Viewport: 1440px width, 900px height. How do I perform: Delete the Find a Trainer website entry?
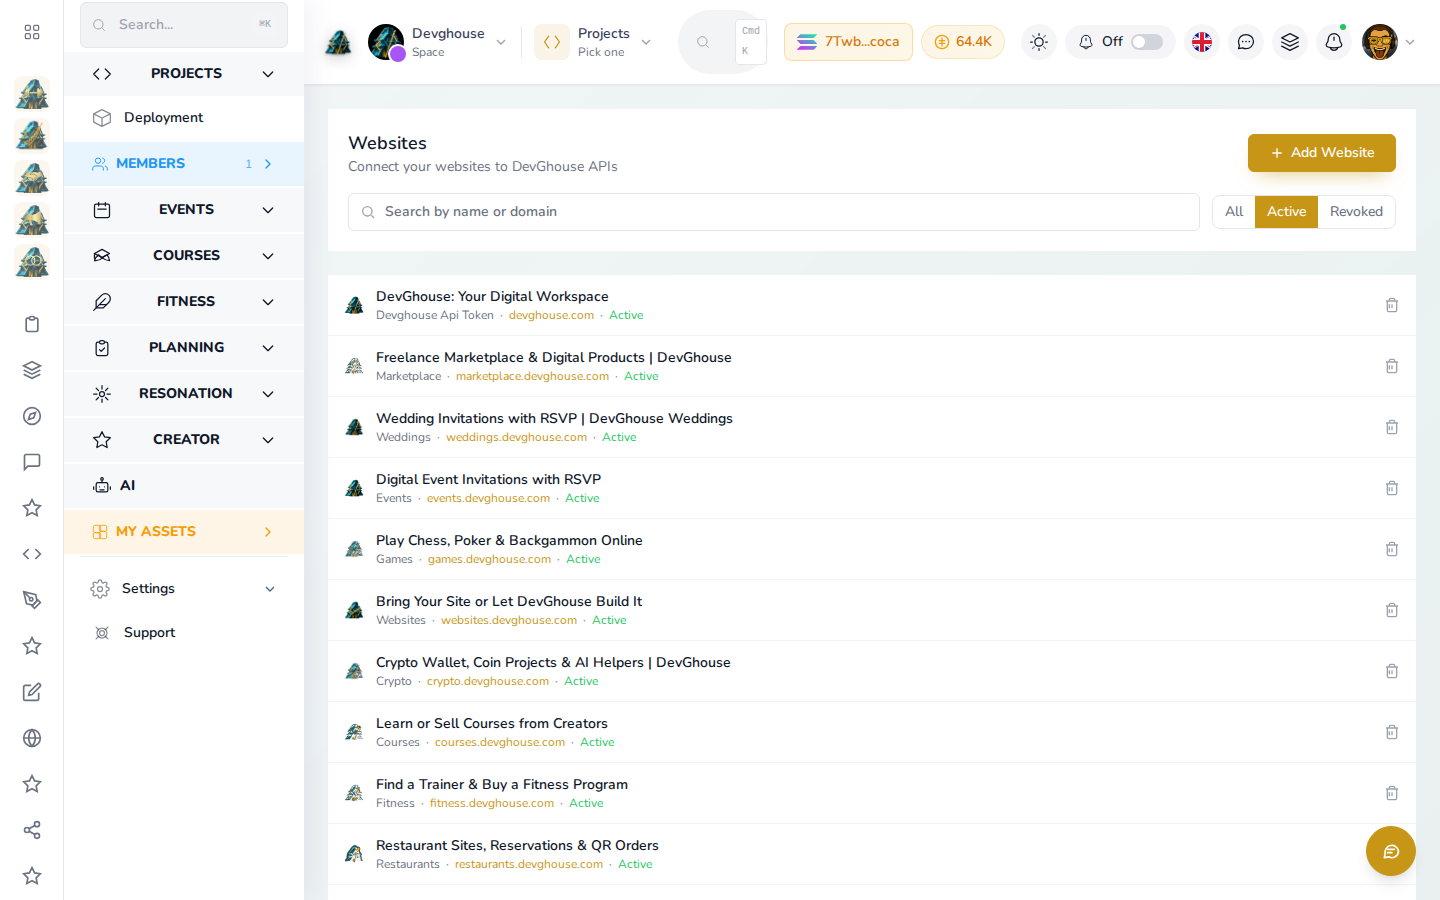tap(1391, 793)
